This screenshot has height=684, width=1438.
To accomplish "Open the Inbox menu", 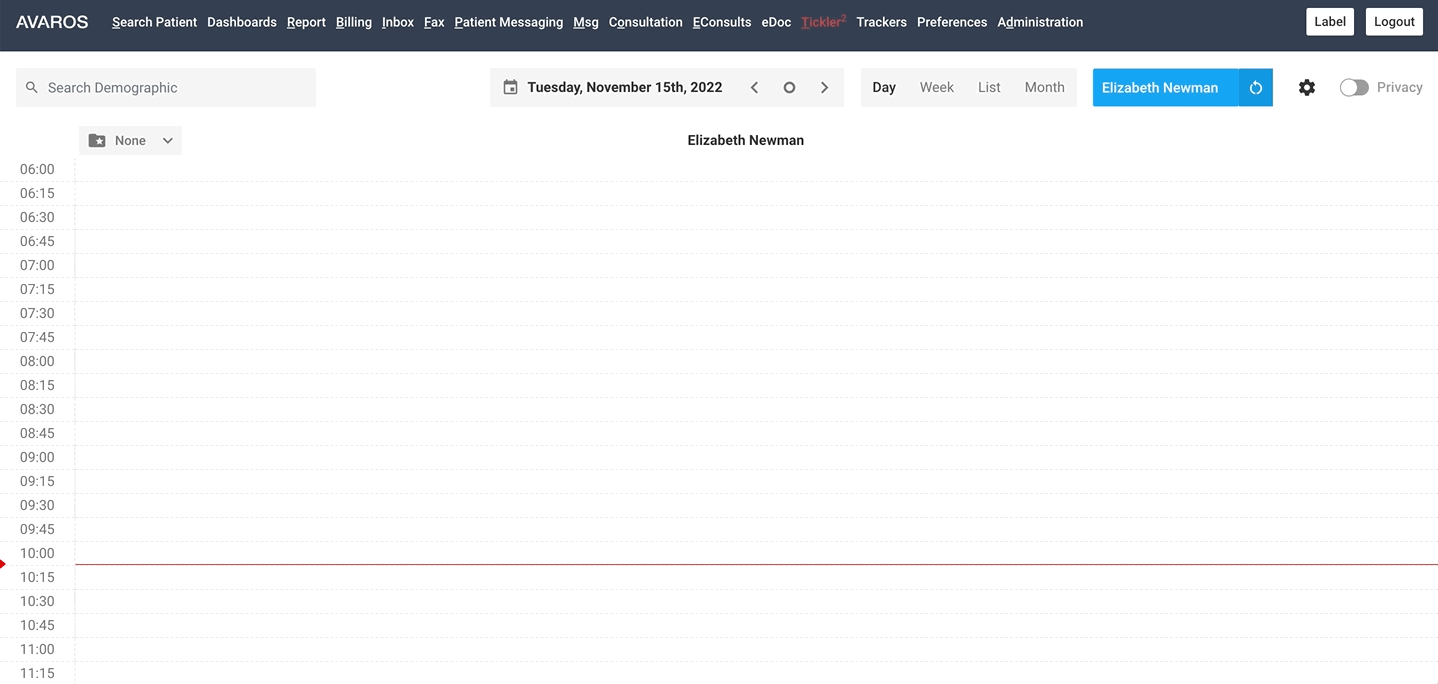I will (x=397, y=22).
